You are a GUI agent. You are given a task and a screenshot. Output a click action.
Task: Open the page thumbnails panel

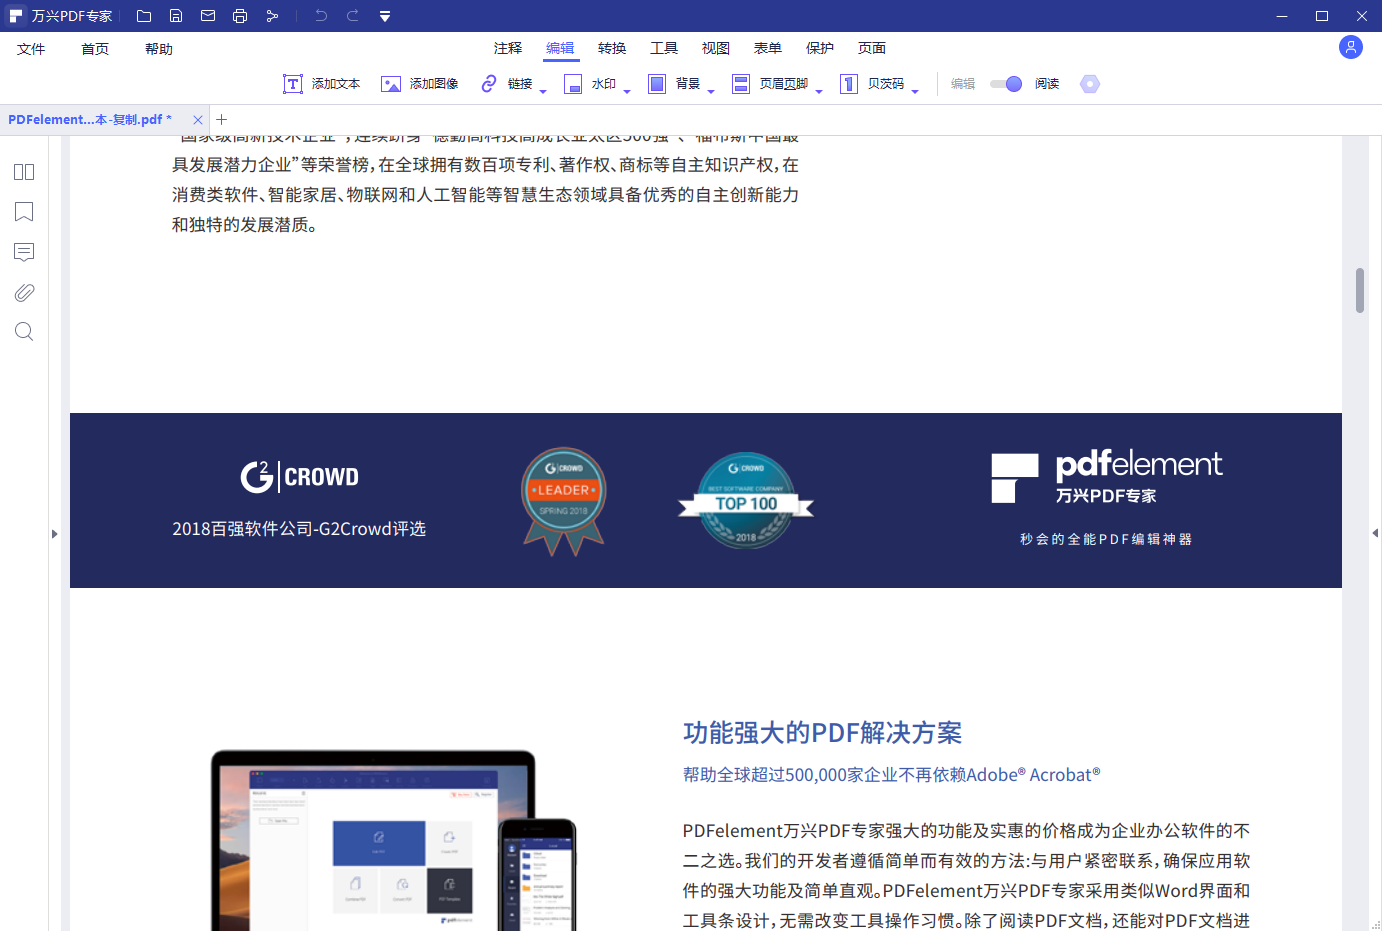point(23,172)
